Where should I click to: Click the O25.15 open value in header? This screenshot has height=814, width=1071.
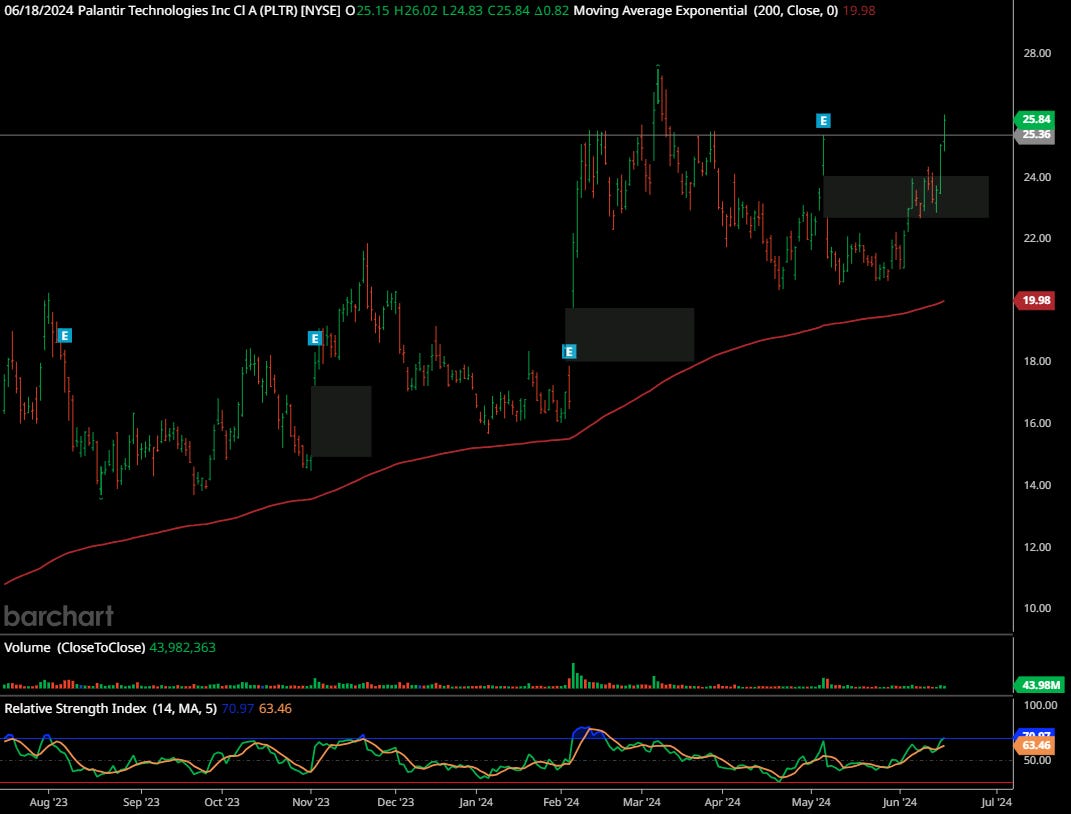tap(367, 11)
